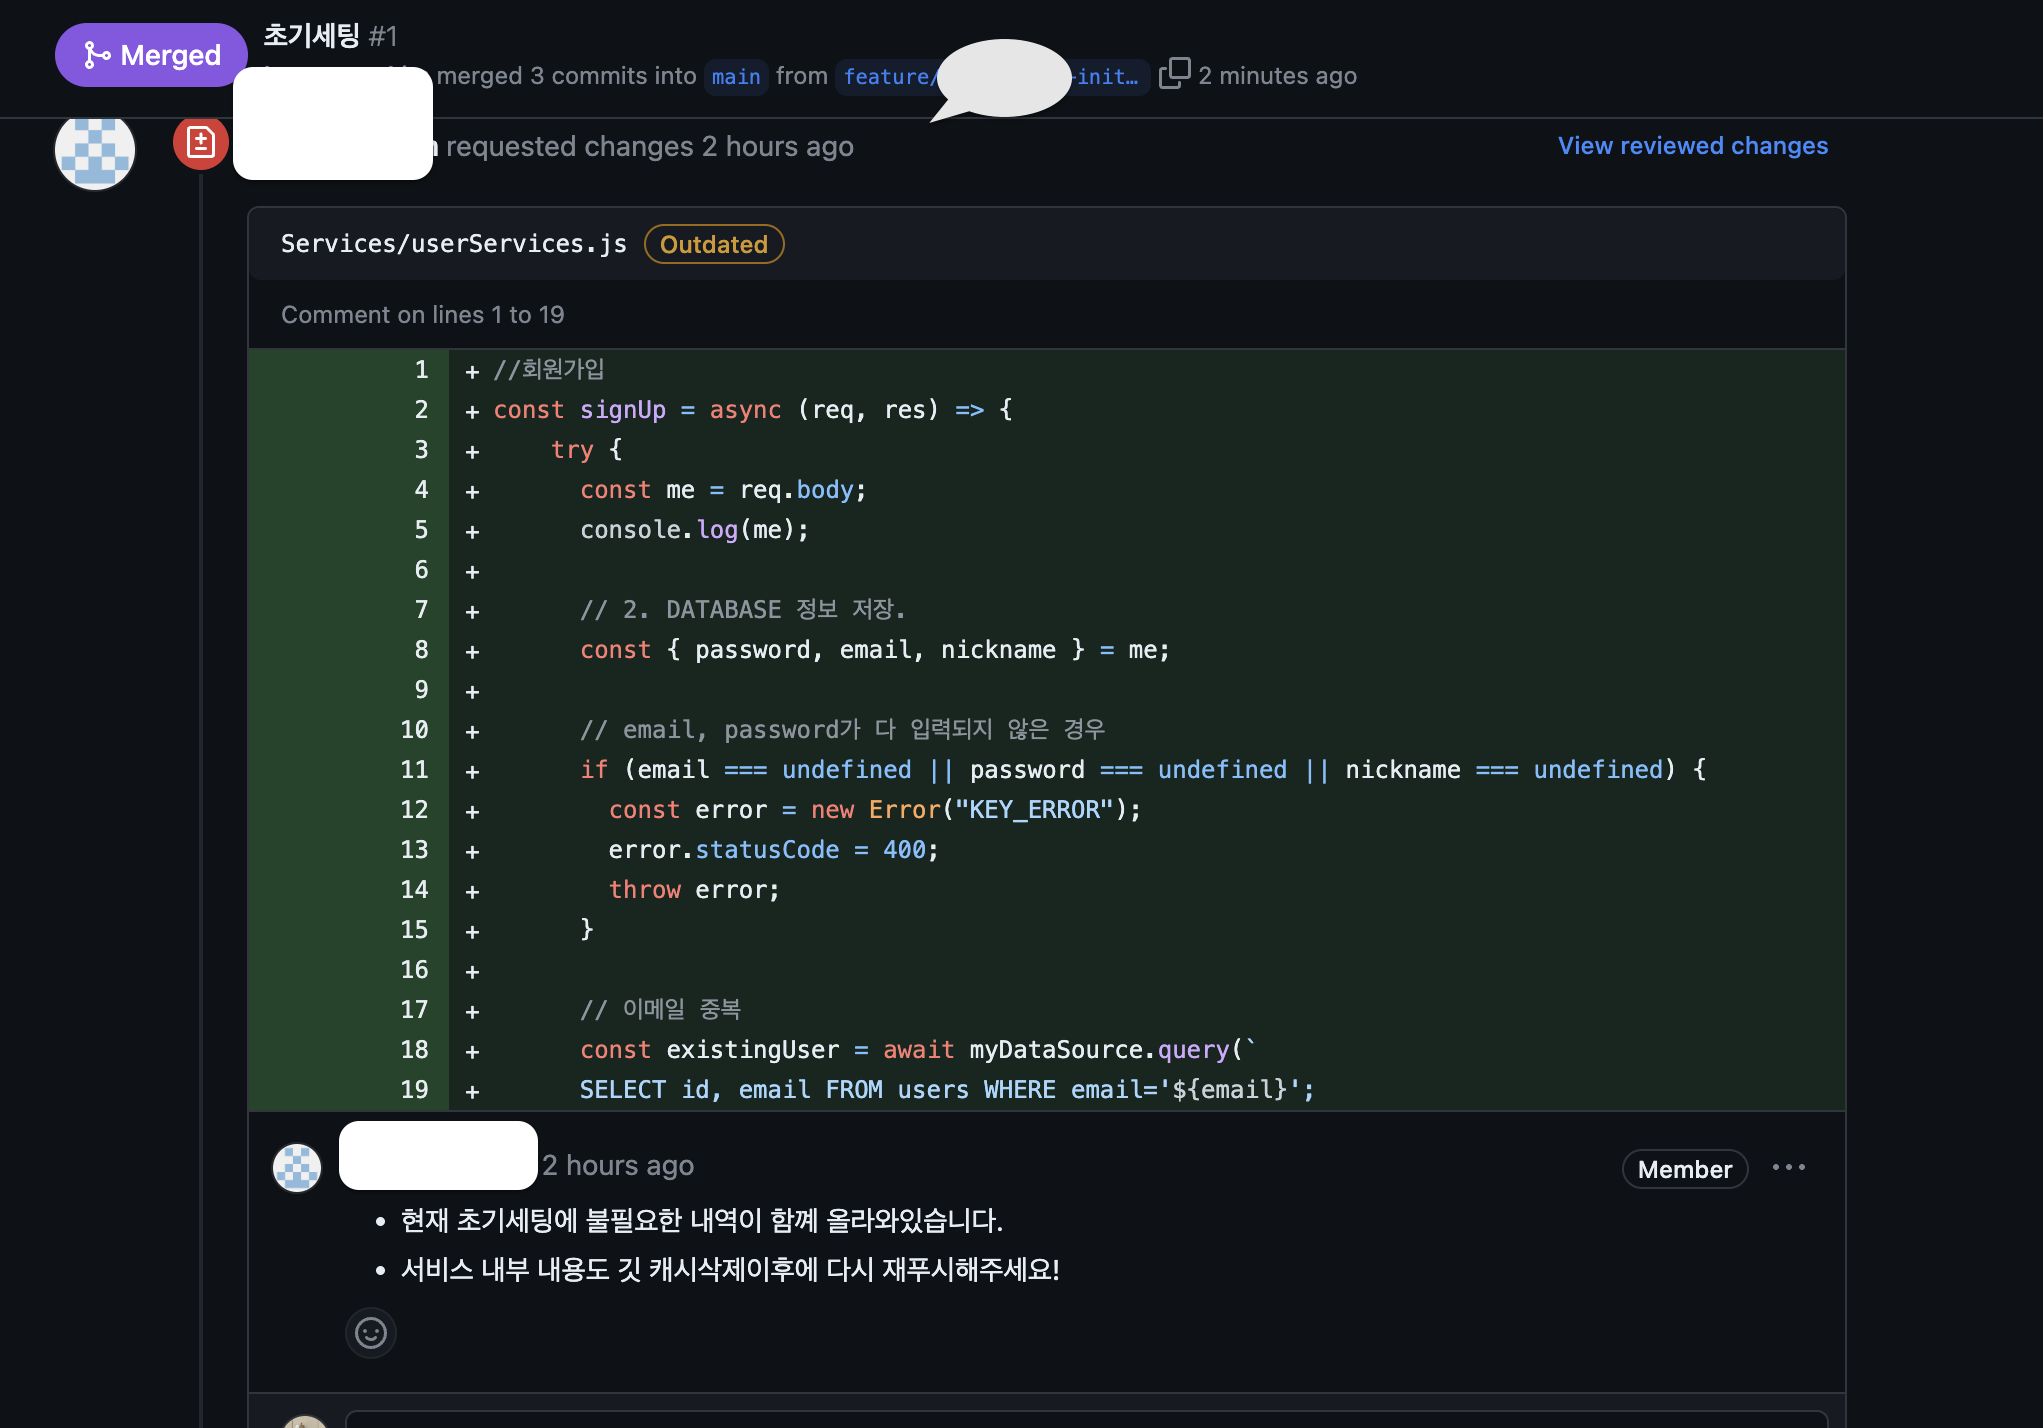The image size is (2043, 1428).
Task: Click line number 11 in diff
Action: (x=414, y=770)
